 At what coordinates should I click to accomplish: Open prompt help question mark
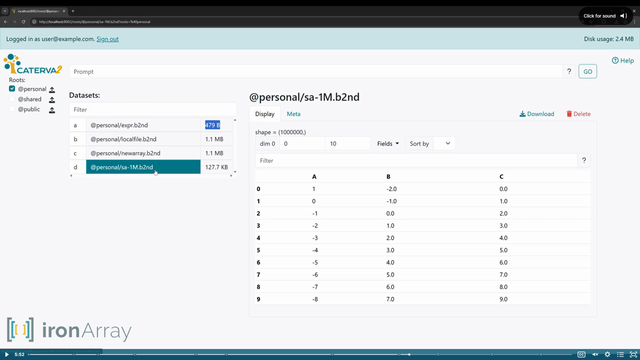(x=569, y=71)
